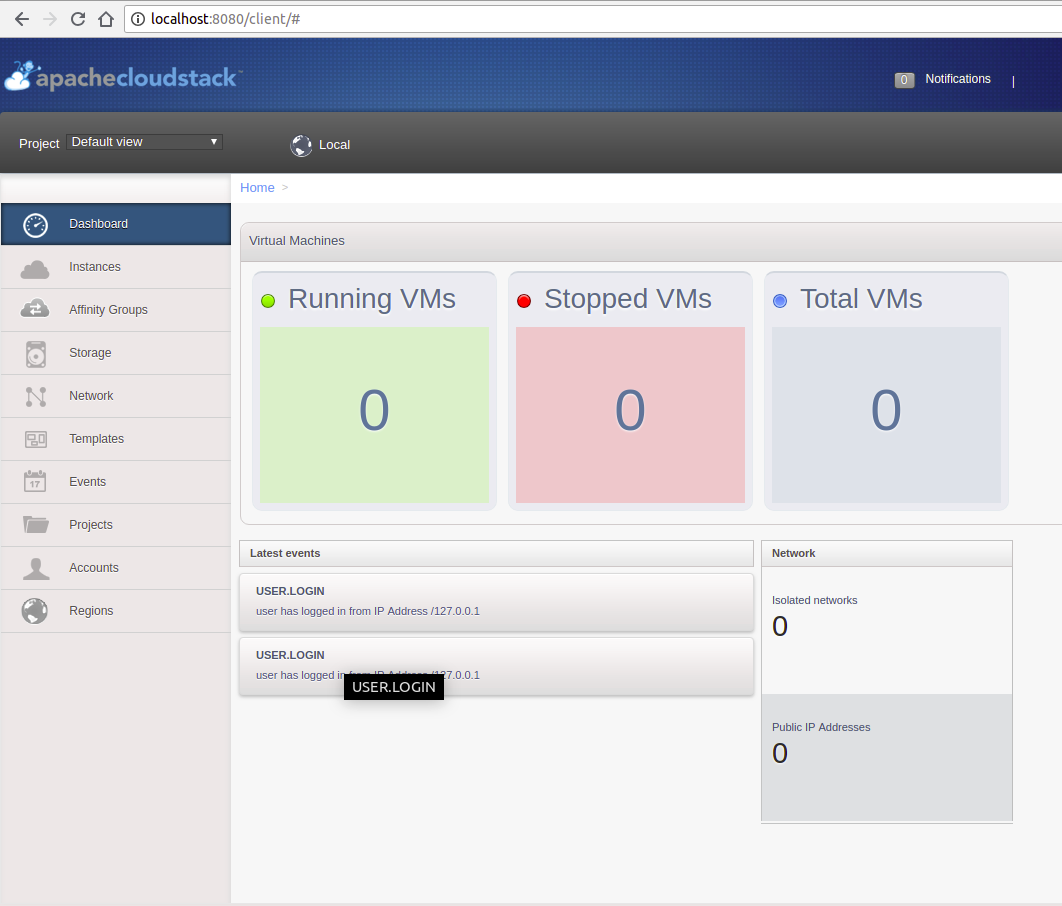Screen dimensions: 1062x906
Task: Click the Total VMs gray count tile
Action: [x=887, y=415]
